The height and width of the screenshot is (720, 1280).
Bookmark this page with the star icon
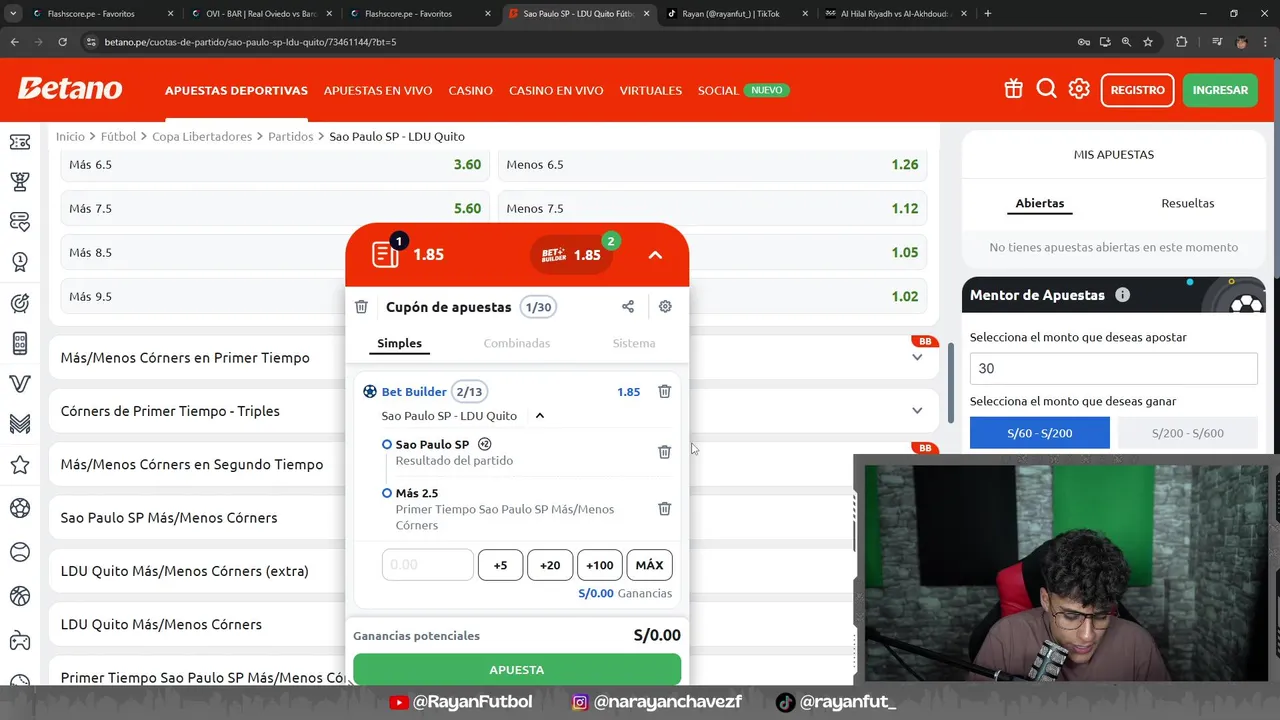pyautogui.click(x=1148, y=42)
